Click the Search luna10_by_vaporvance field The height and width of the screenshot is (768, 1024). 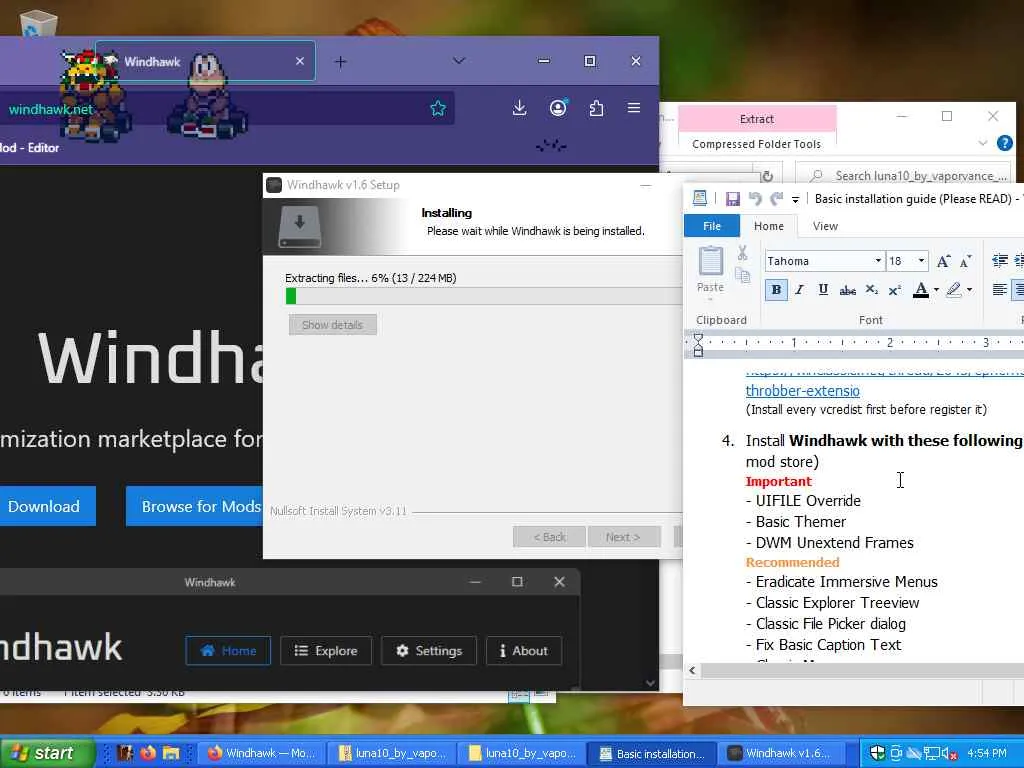tap(904, 176)
